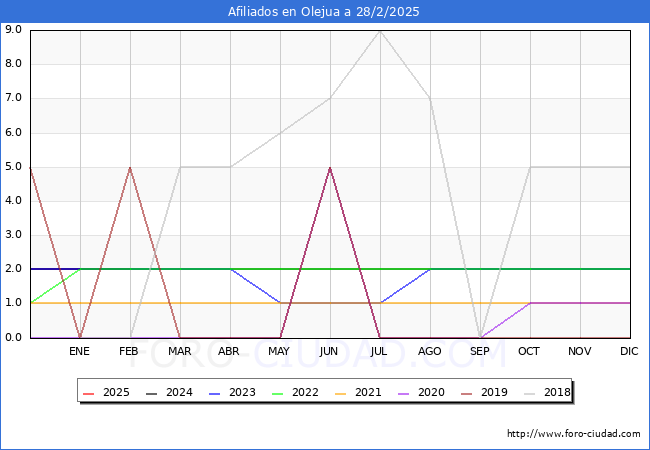Click the 2019 peak point at FEB
The image size is (650, 450).
(x=130, y=167)
